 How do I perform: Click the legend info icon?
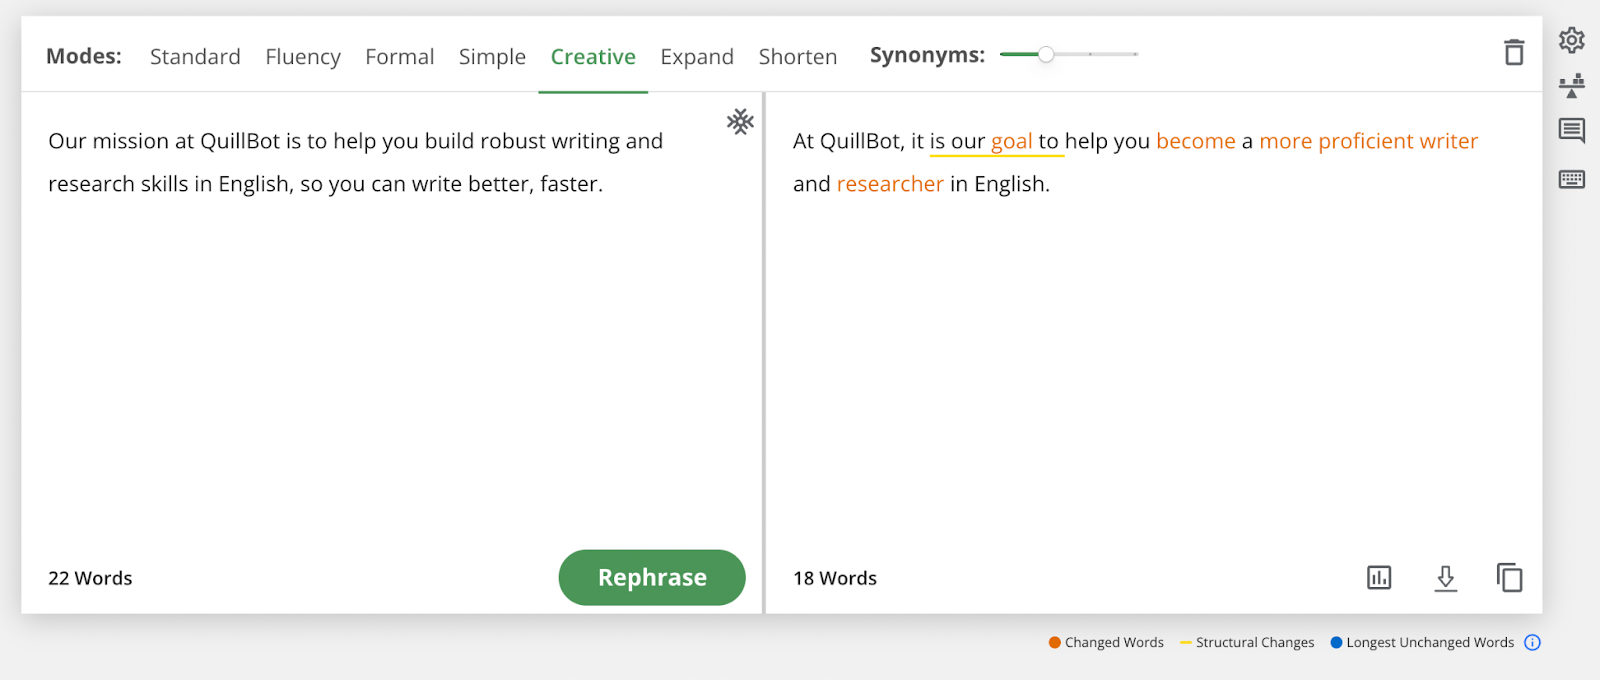1532,642
